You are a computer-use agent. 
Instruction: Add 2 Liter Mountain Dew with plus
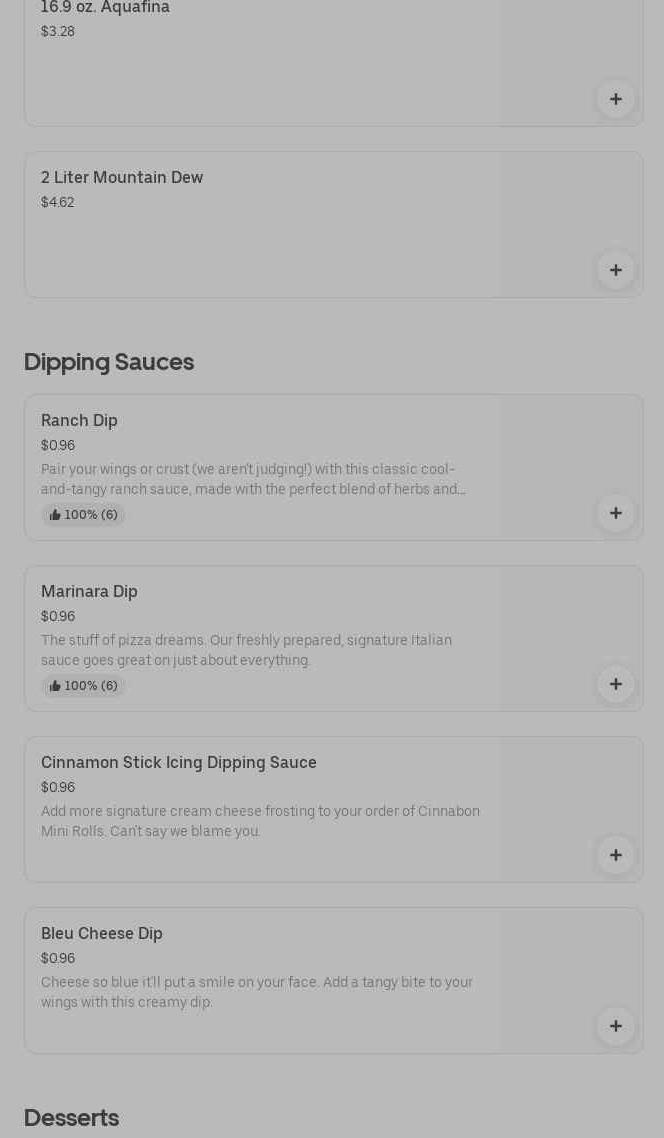click(x=615, y=270)
